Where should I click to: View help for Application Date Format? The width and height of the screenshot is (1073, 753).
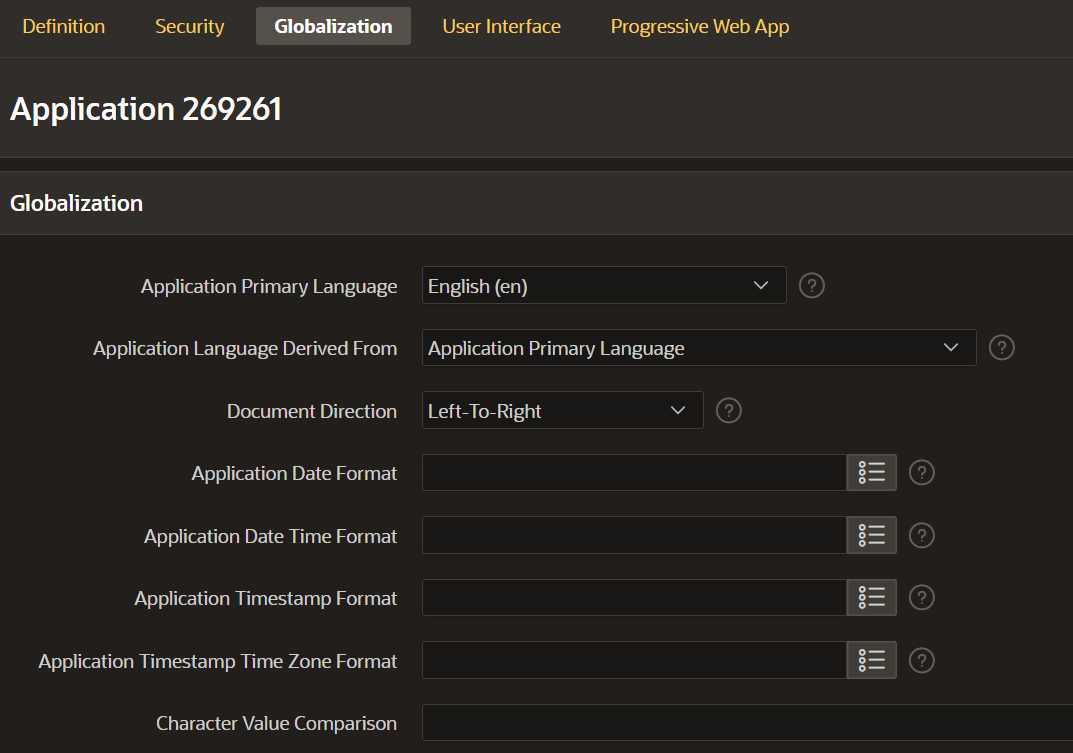pyautogui.click(x=922, y=473)
